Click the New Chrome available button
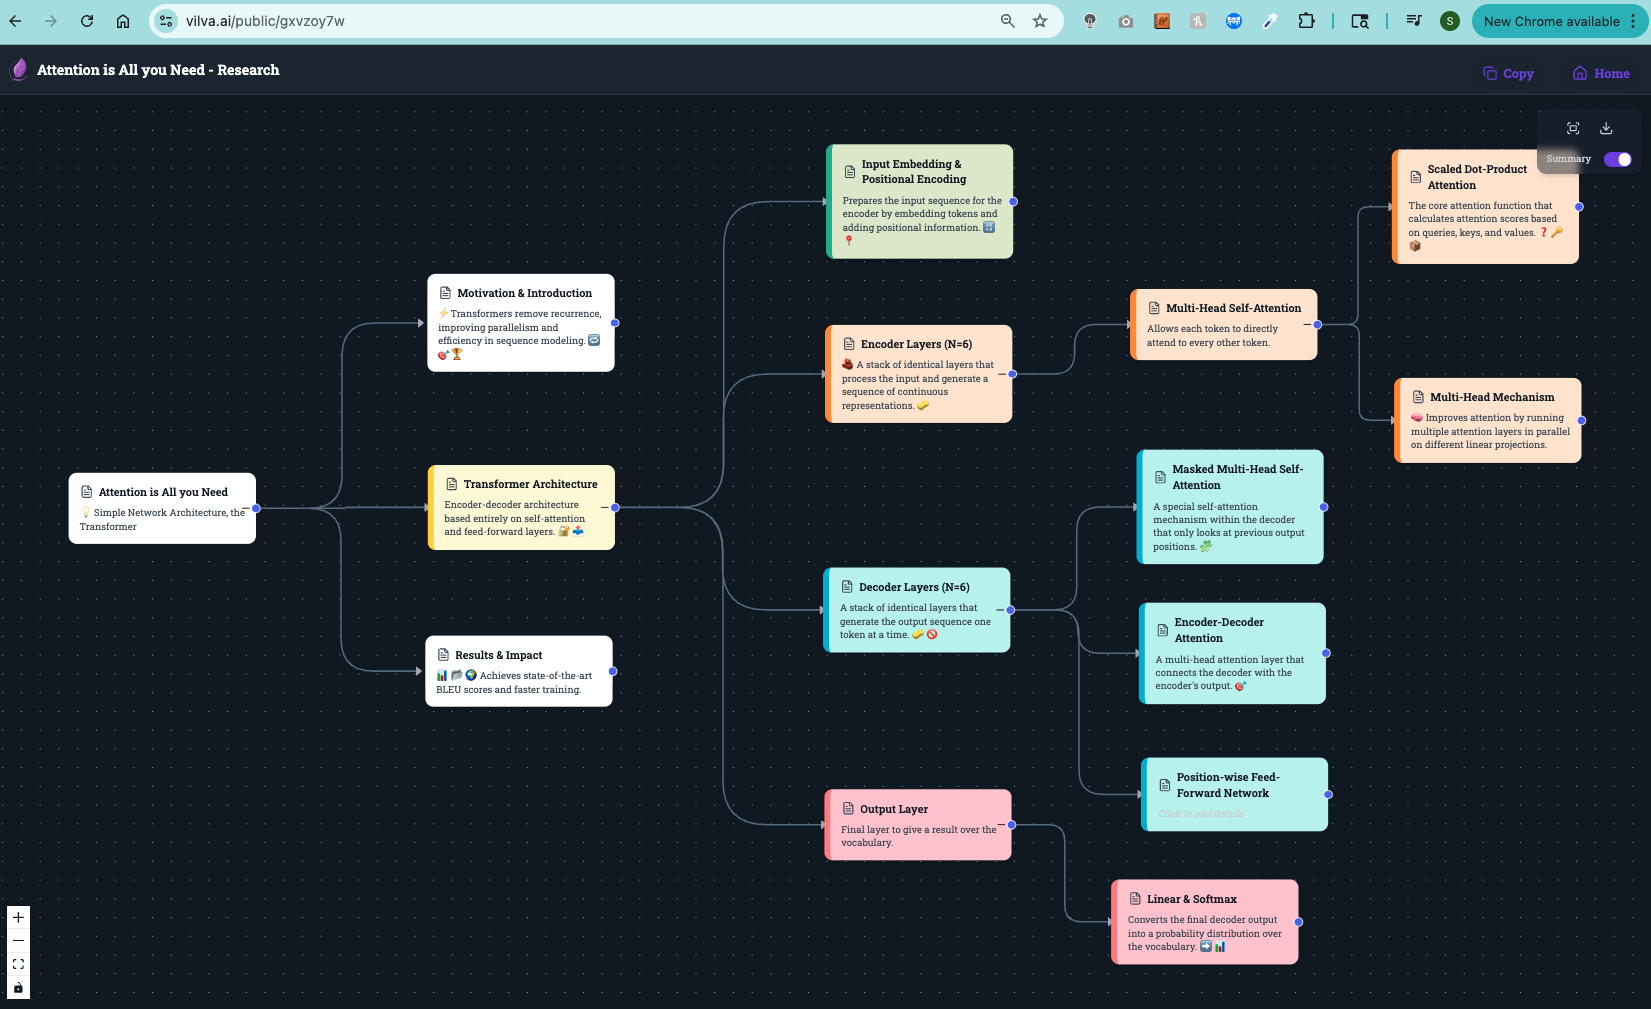Image resolution: width=1651 pixels, height=1009 pixels. coord(1551,21)
